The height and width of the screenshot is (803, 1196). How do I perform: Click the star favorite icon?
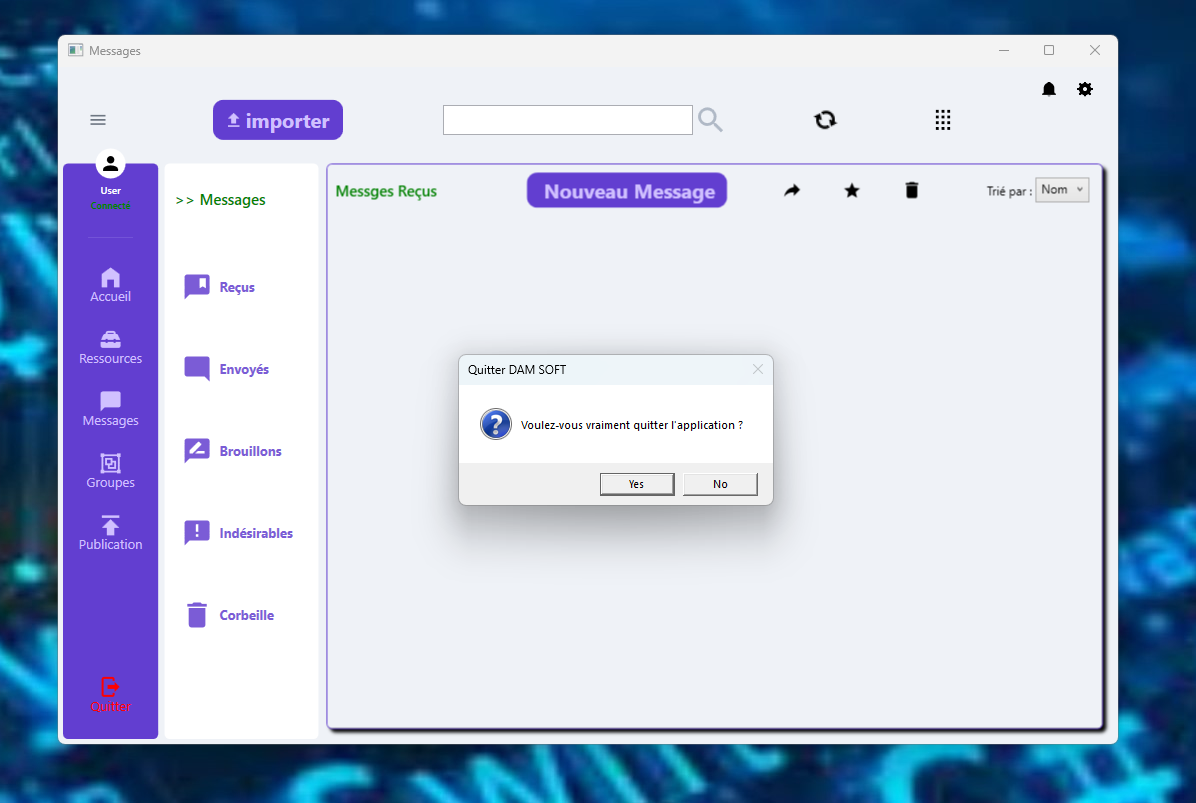pyautogui.click(x=852, y=190)
